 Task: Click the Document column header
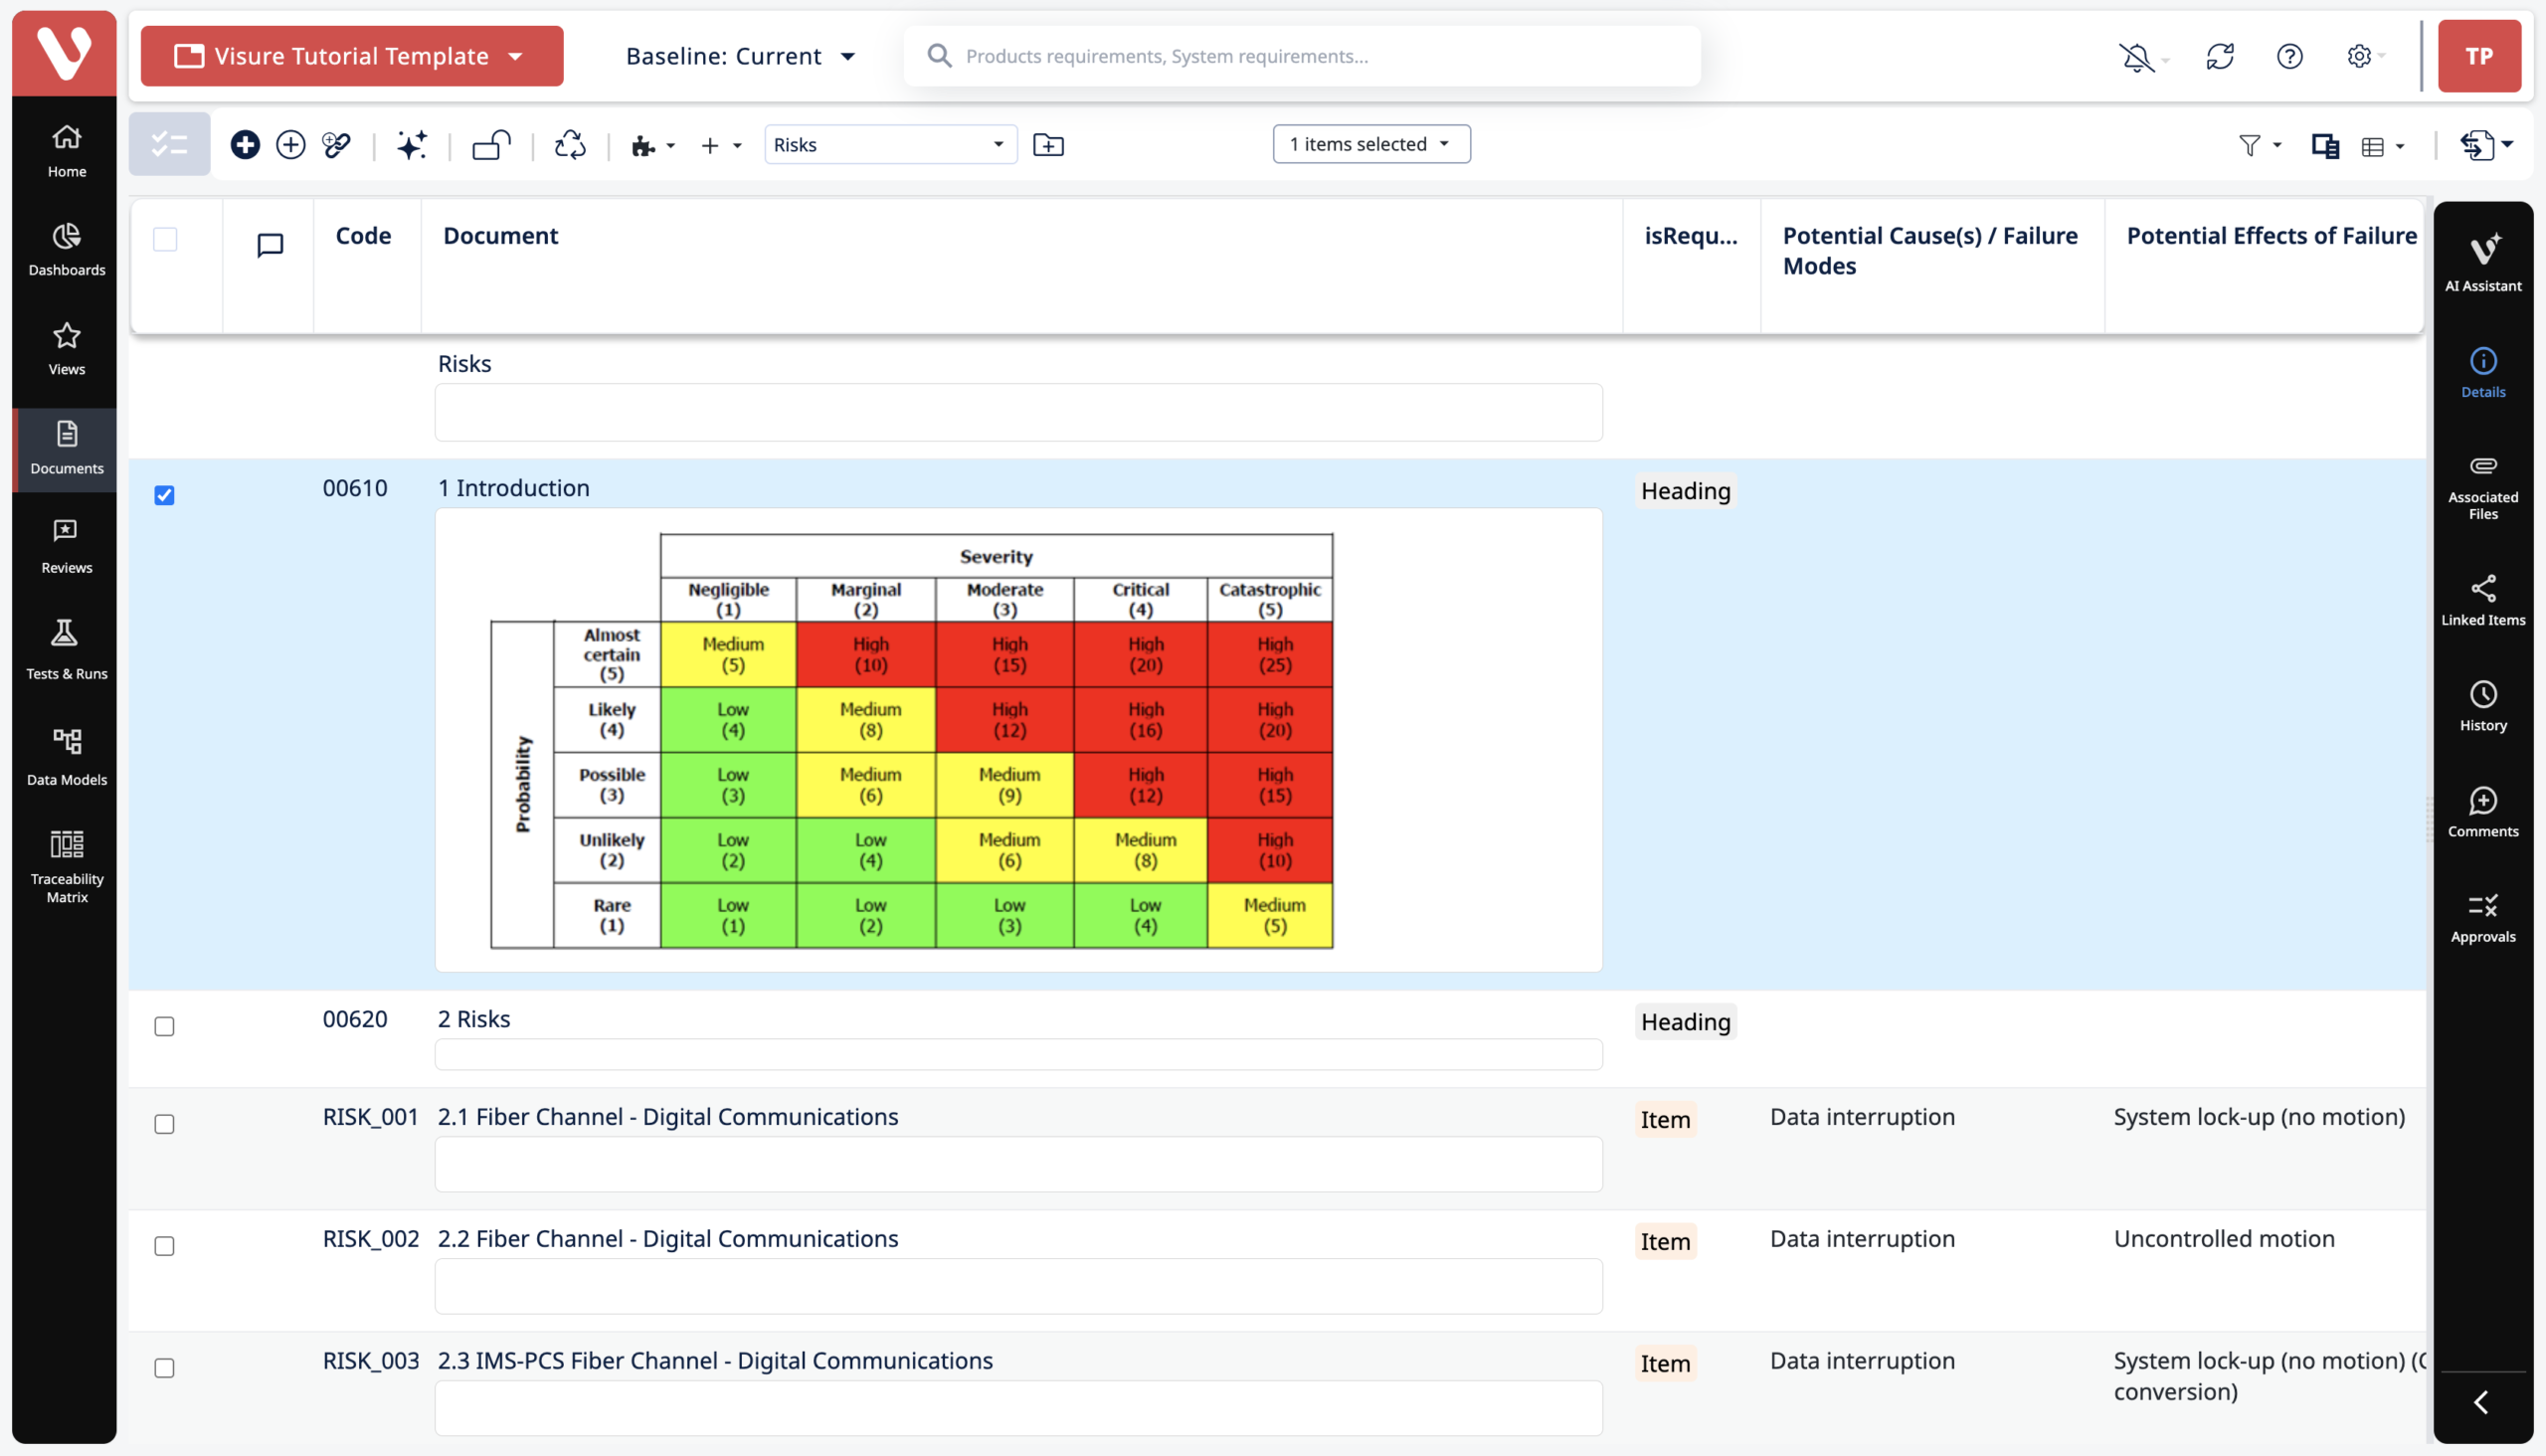tap(500, 236)
